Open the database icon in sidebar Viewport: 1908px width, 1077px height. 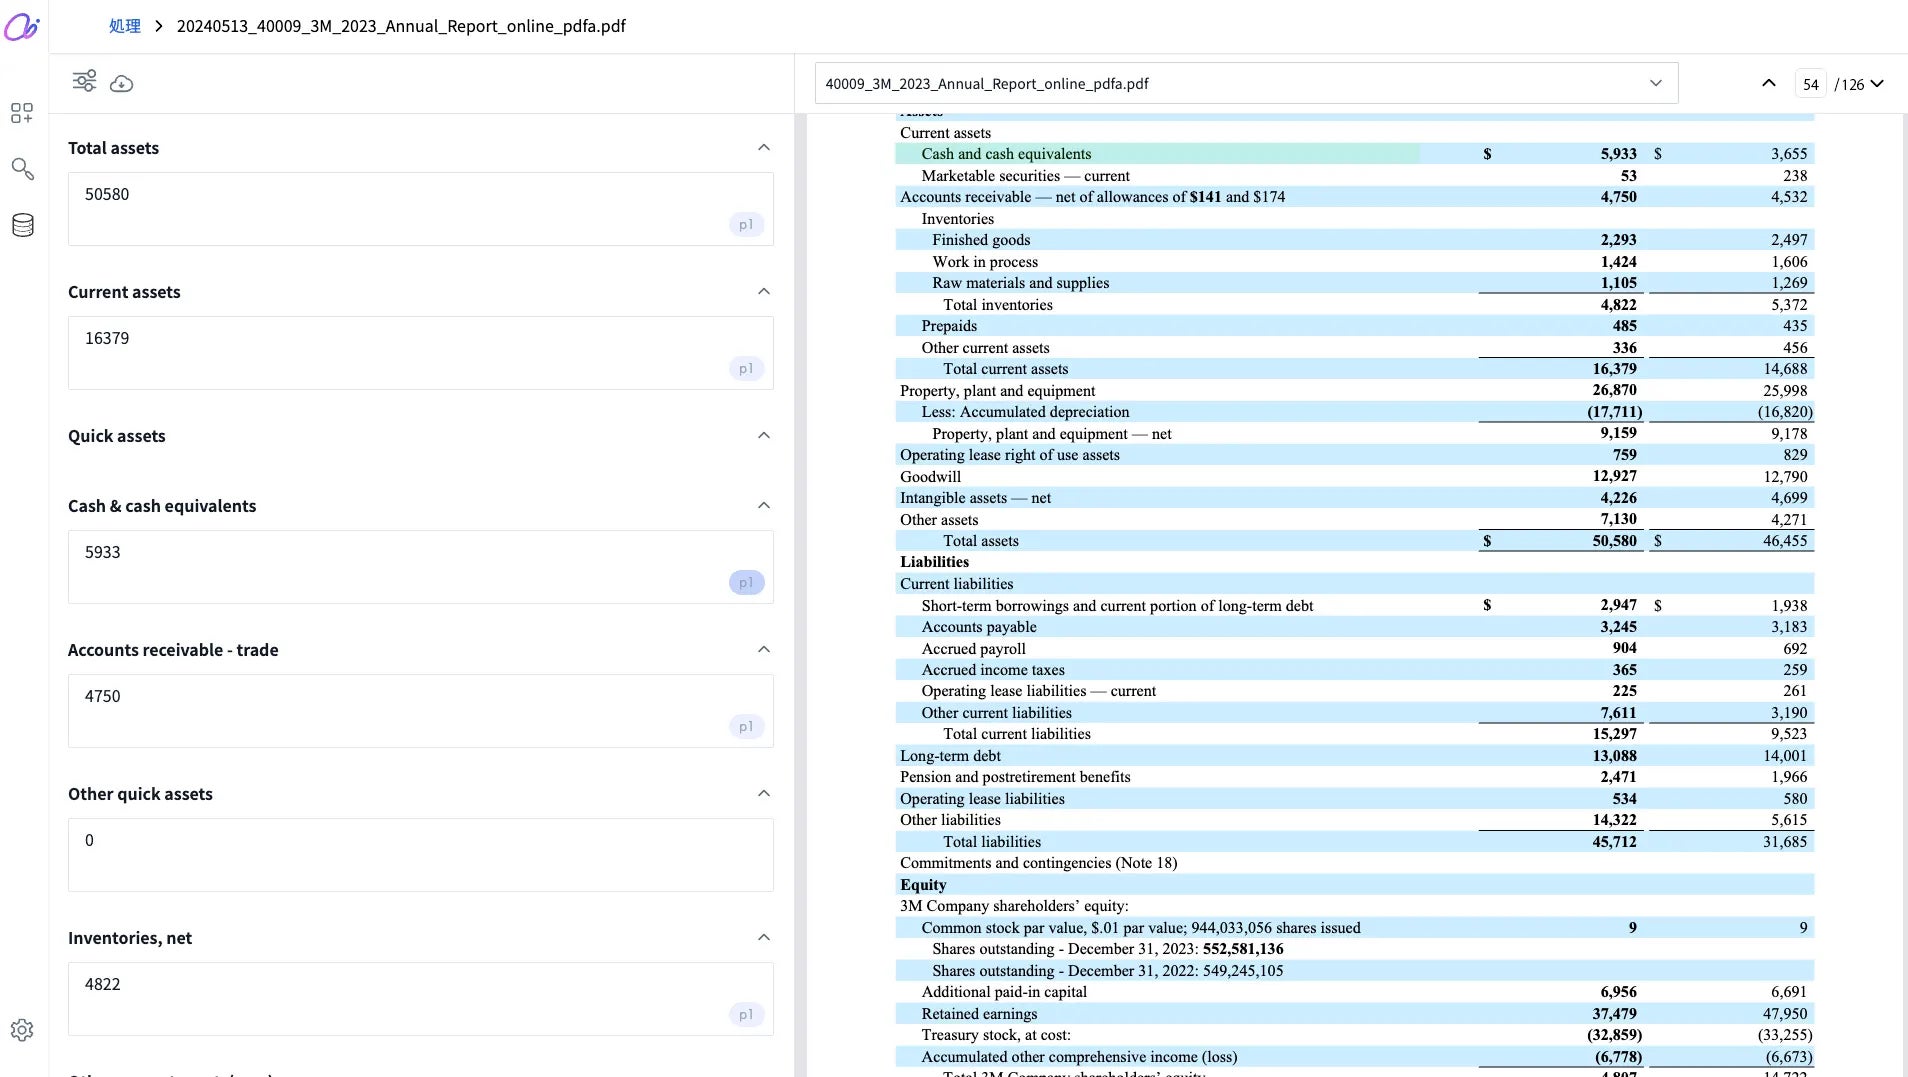click(22, 225)
